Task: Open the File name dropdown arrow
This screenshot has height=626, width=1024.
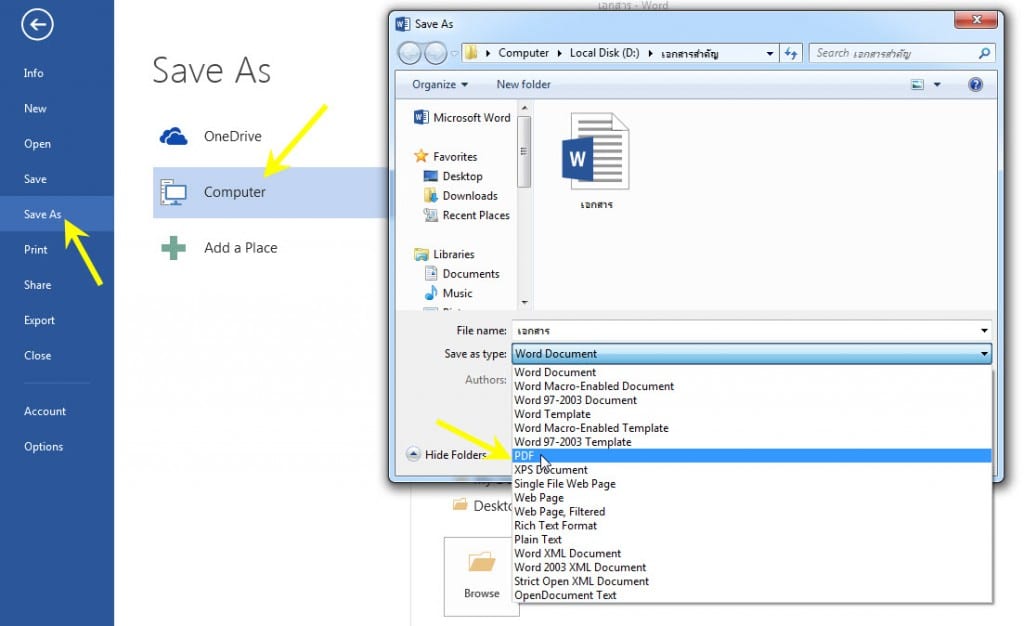Action: tap(984, 330)
